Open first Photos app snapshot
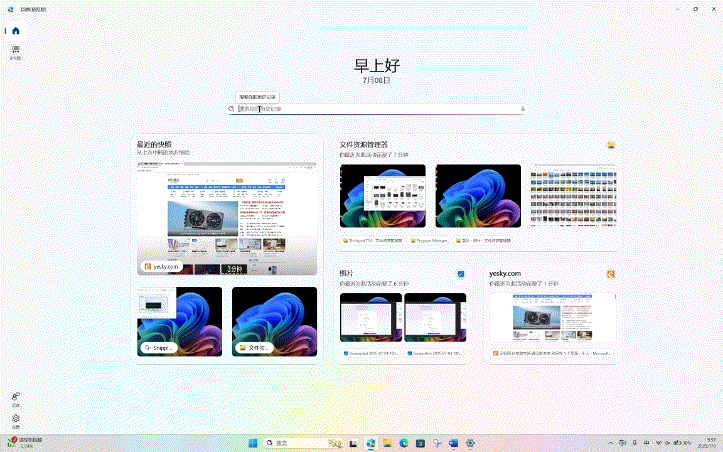723x452 pixels. (x=371, y=317)
